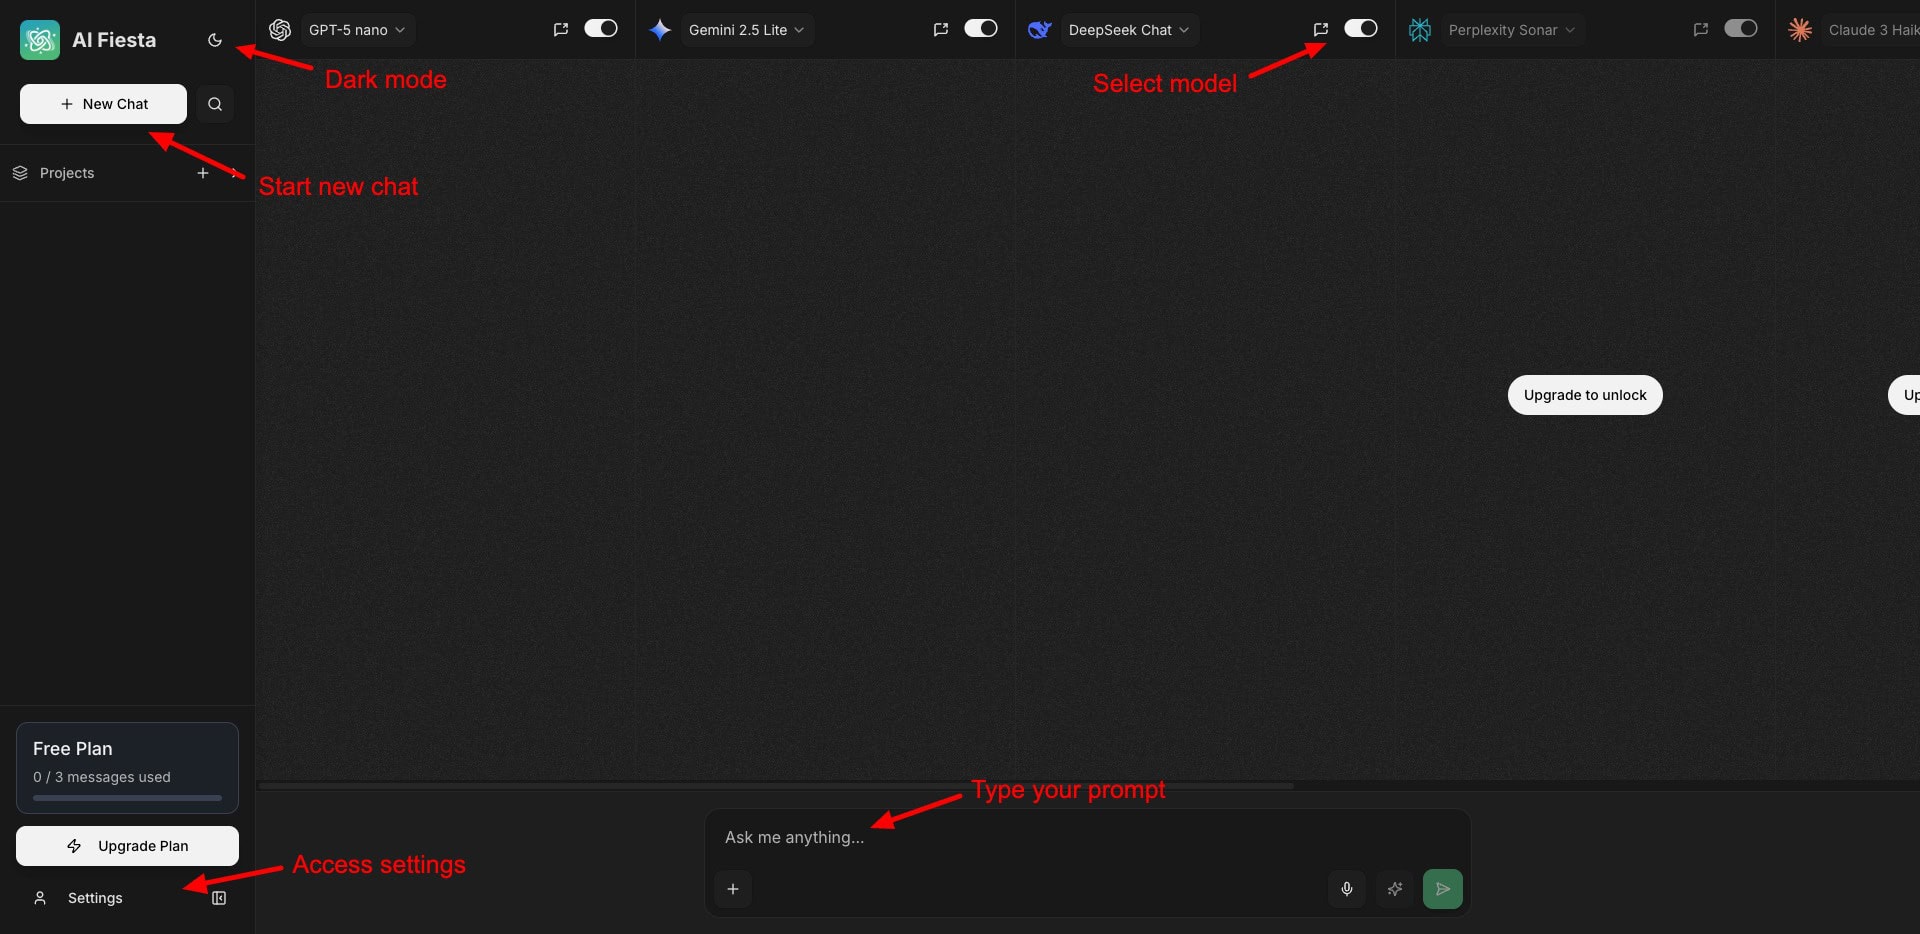
Task: Click the '0 / 3 messages used' text
Action: (102, 777)
